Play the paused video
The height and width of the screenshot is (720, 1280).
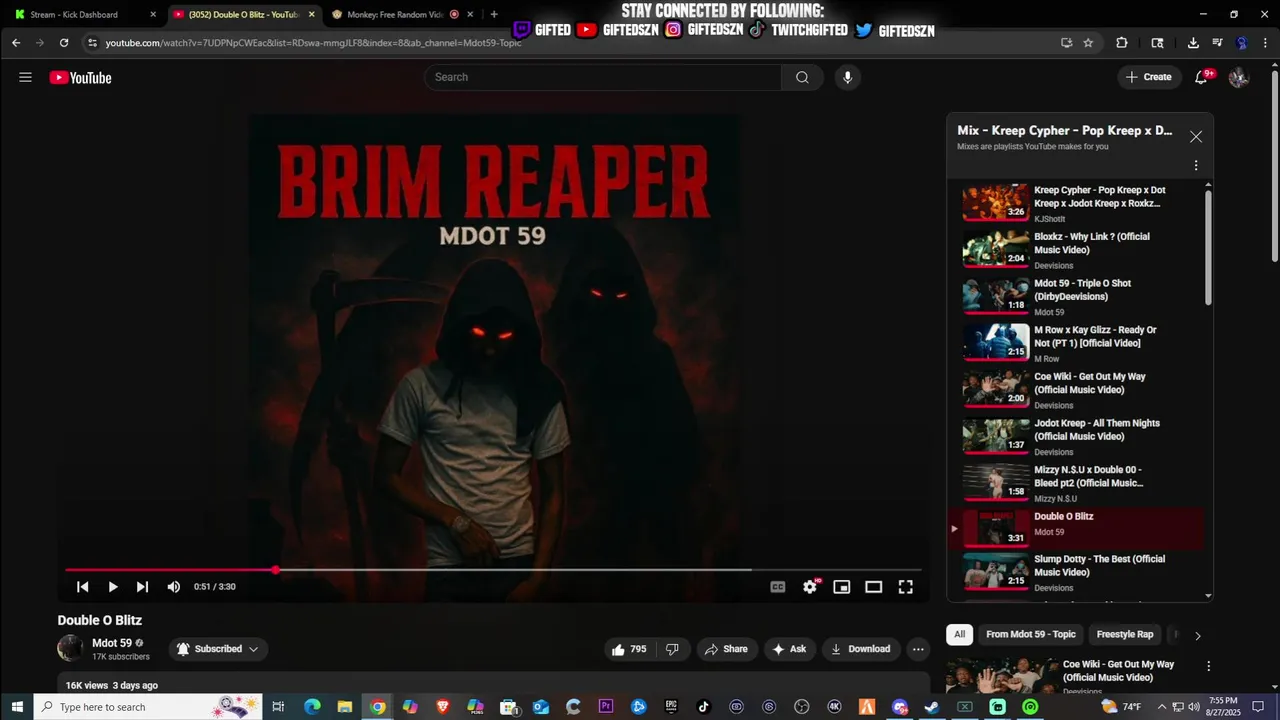[x=113, y=587]
